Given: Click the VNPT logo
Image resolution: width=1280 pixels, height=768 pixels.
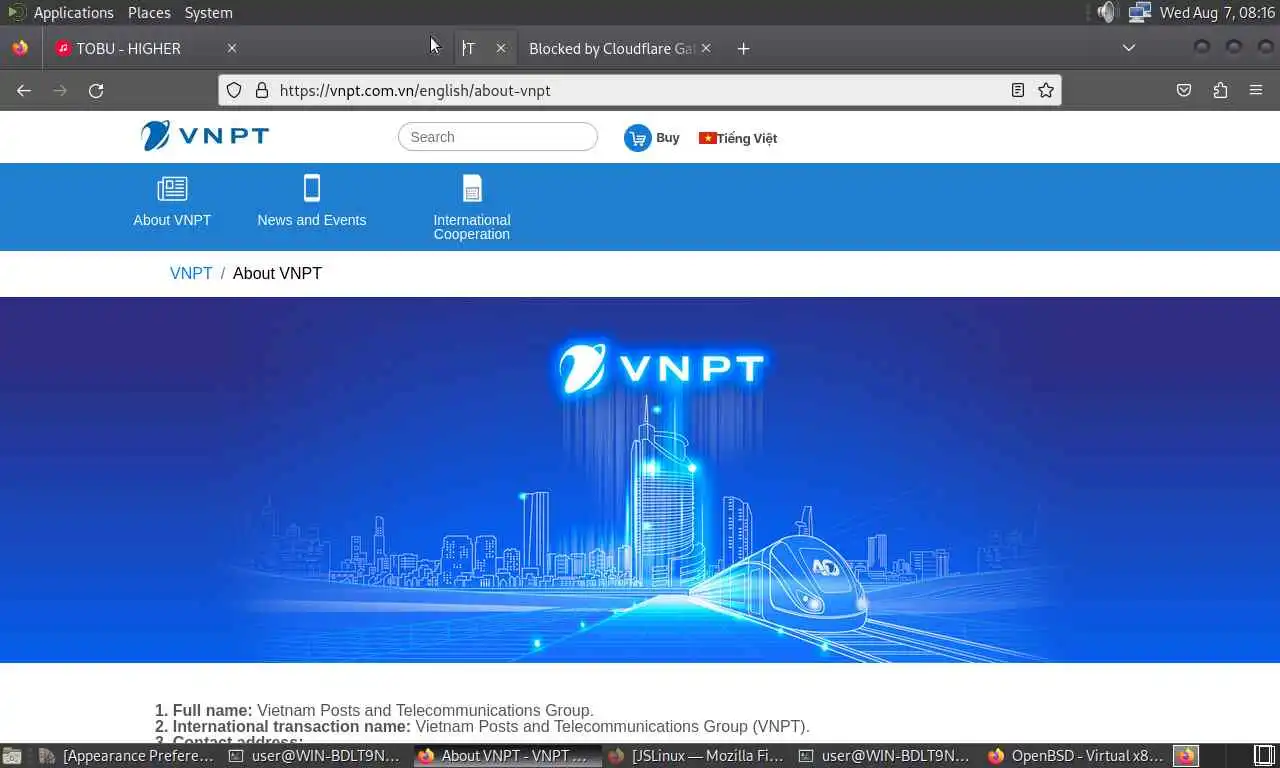Looking at the screenshot, I should [205, 136].
